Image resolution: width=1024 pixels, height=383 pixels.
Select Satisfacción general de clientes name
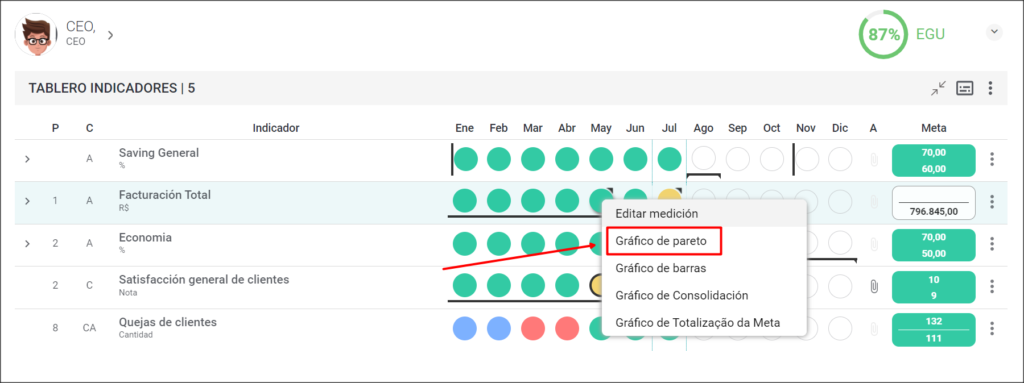[x=204, y=280]
